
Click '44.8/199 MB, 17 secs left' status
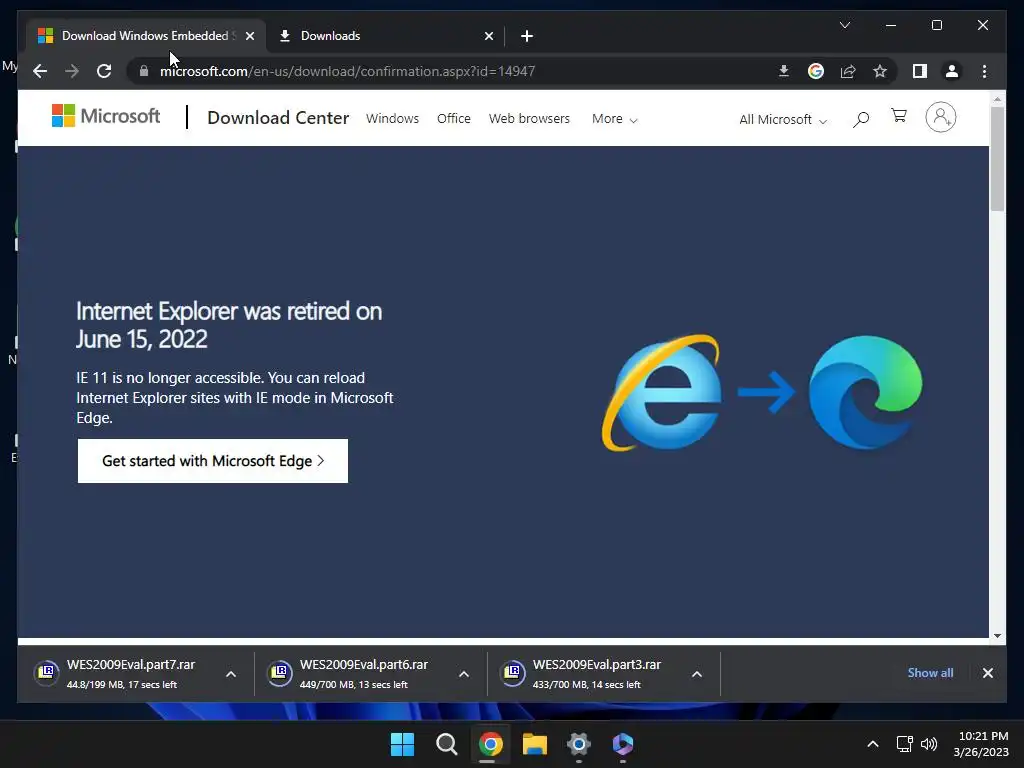(121, 685)
